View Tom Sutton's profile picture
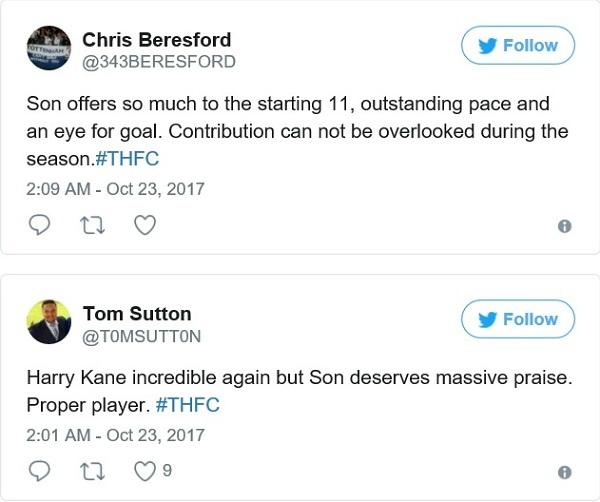Viewport: 600px width, 502px height. [x=48, y=323]
